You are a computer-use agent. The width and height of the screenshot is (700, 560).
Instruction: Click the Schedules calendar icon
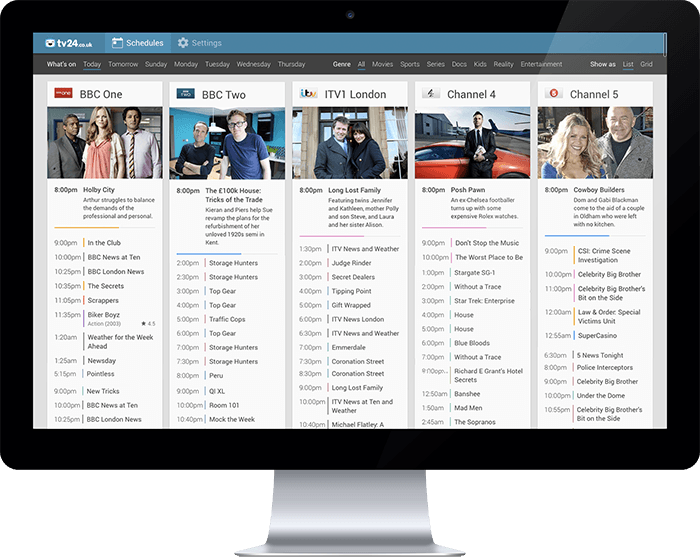117,43
